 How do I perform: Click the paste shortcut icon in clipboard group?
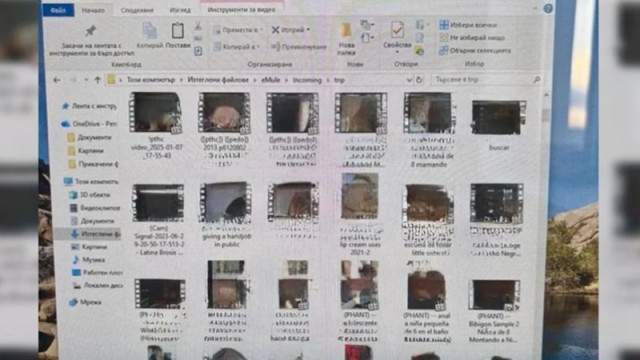tap(198, 51)
